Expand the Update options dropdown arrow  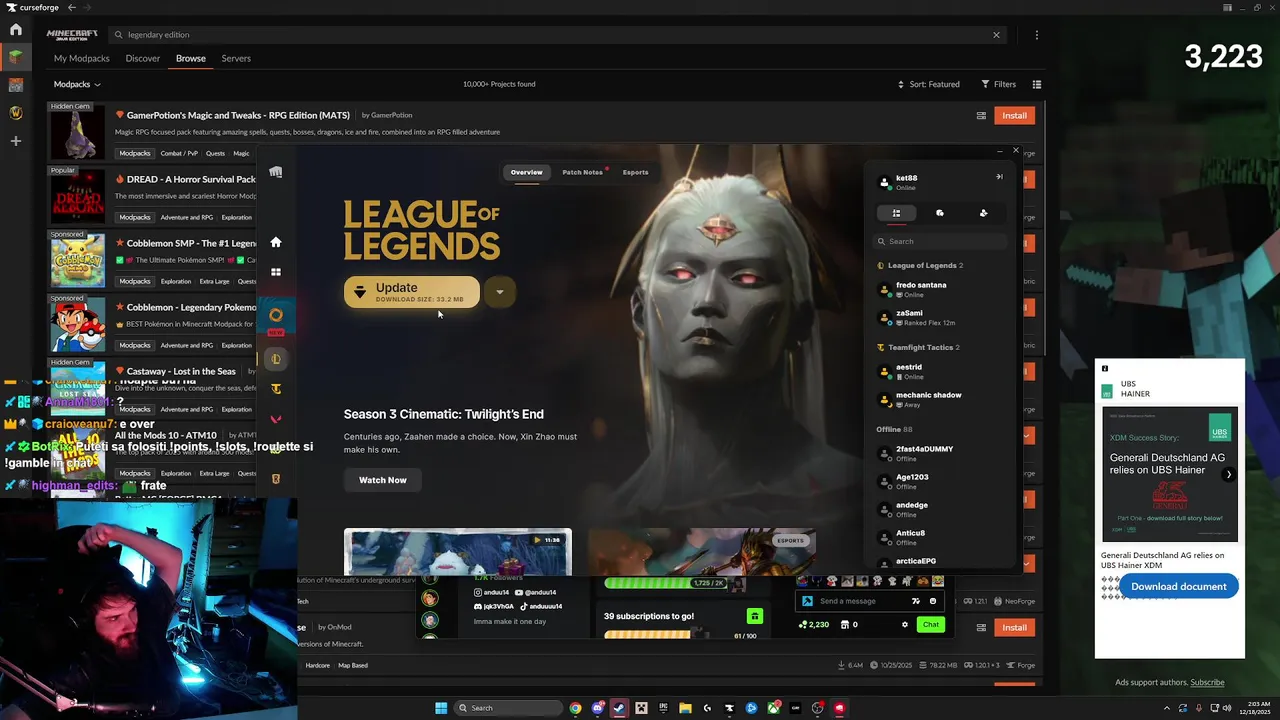[x=499, y=292]
